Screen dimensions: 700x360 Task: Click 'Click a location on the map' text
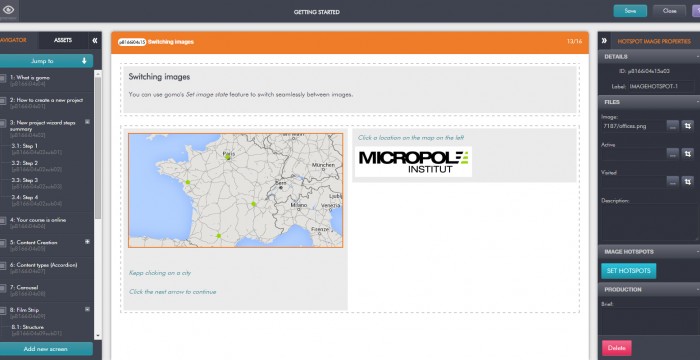tap(411, 138)
